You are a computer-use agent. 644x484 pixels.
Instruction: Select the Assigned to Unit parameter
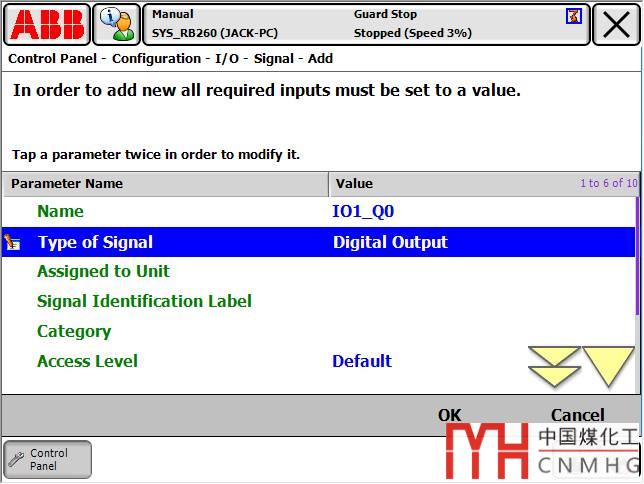(103, 271)
